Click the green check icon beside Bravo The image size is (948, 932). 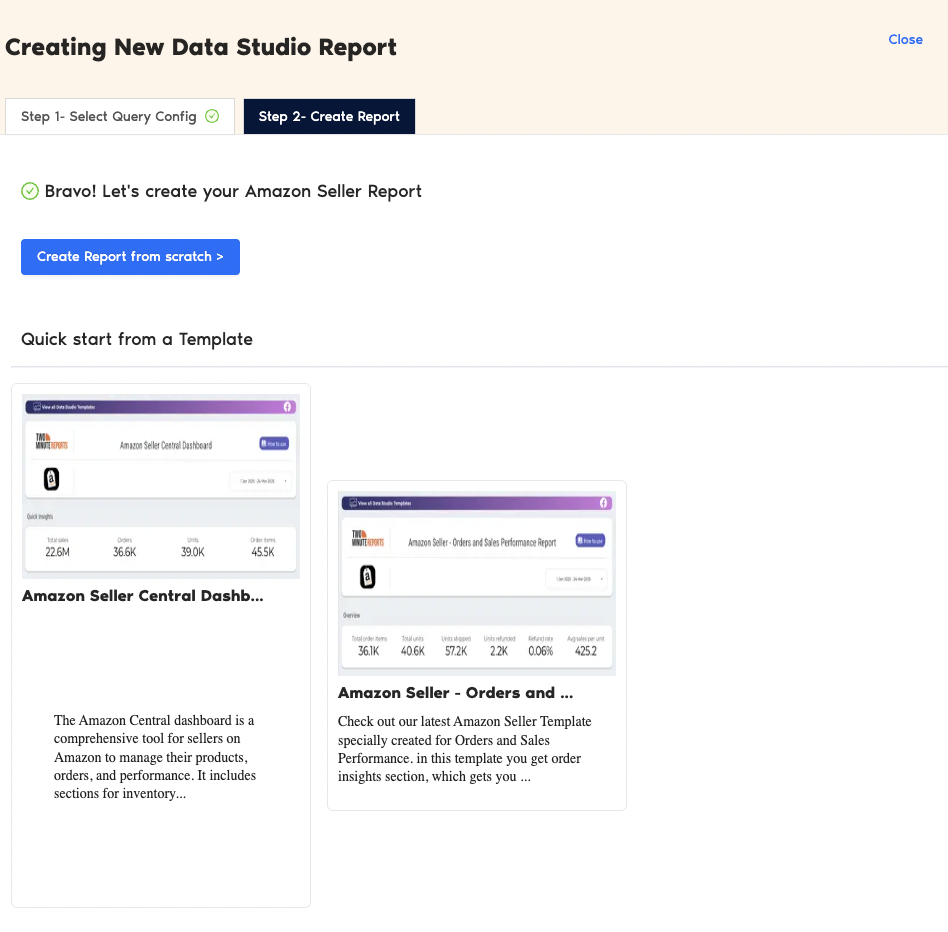click(x=30, y=191)
